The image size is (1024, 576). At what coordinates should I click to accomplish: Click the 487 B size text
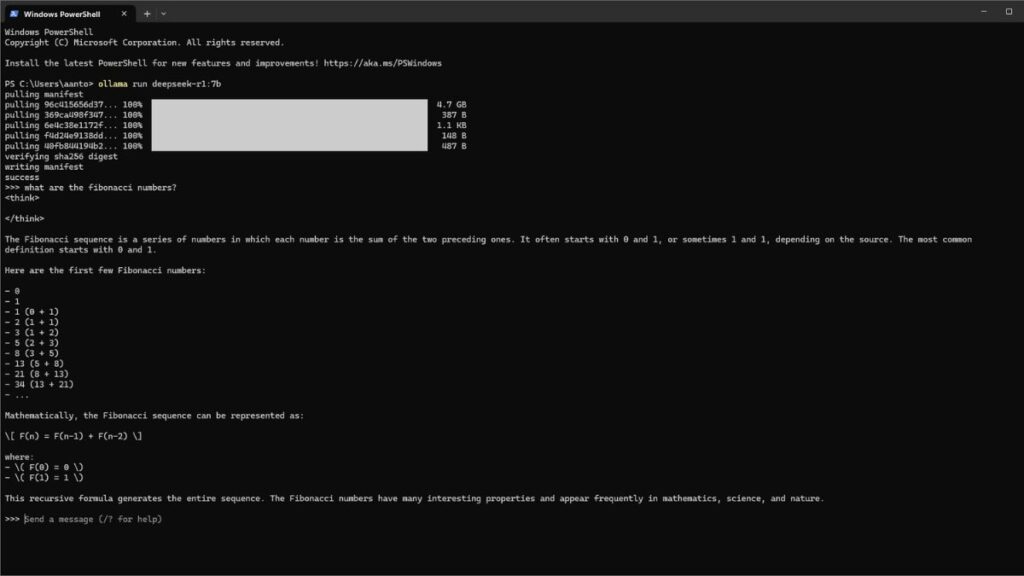click(454, 146)
